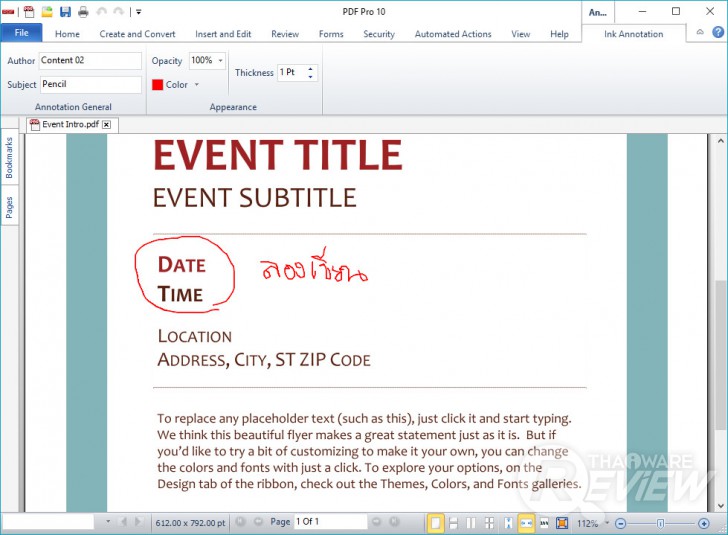
Task: Click the previous search result arrow
Action: 123,522
